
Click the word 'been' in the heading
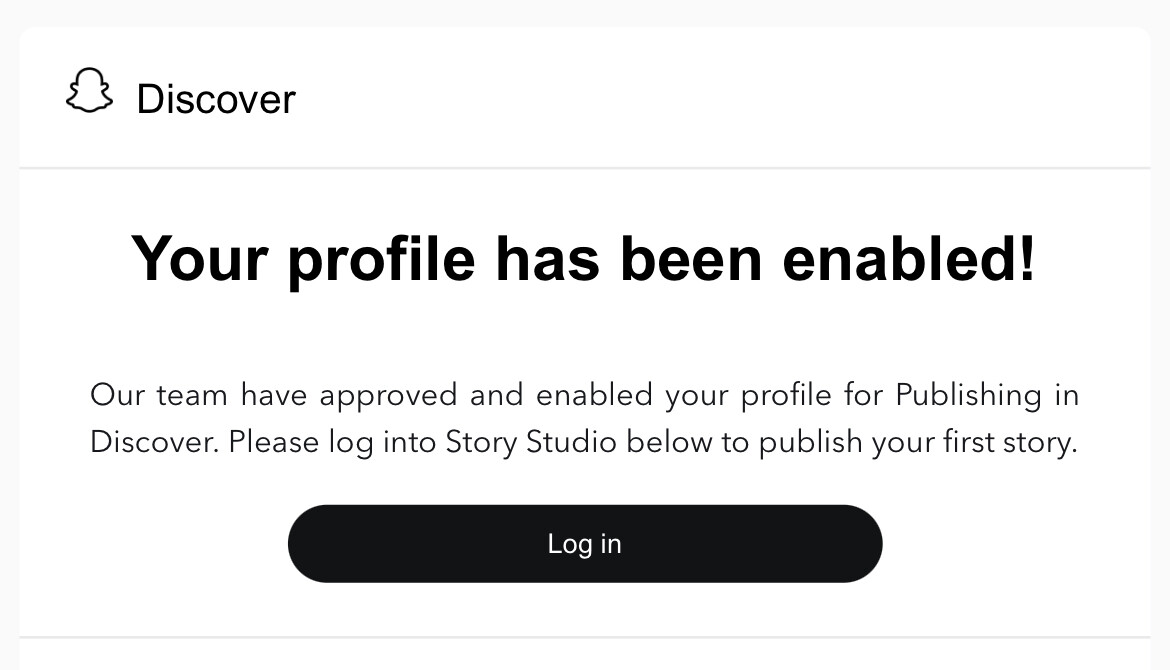pos(691,258)
